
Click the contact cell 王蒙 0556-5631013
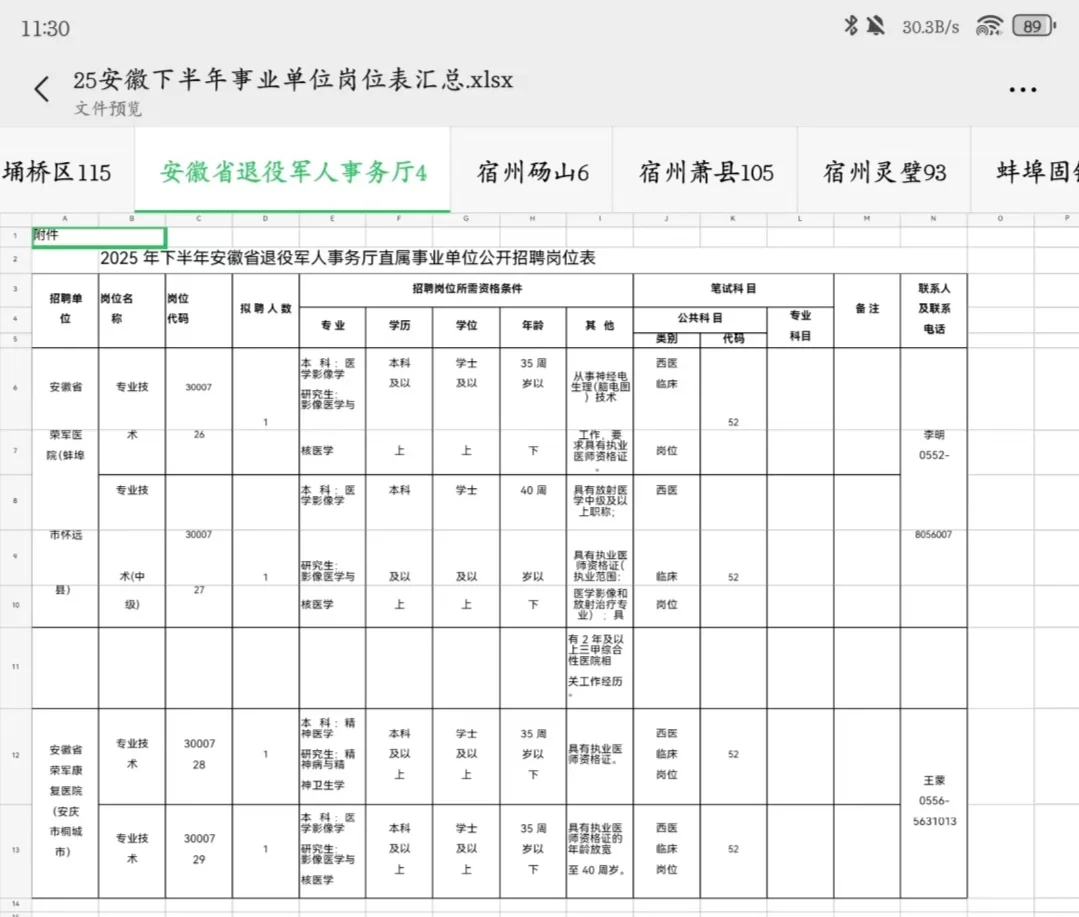934,802
